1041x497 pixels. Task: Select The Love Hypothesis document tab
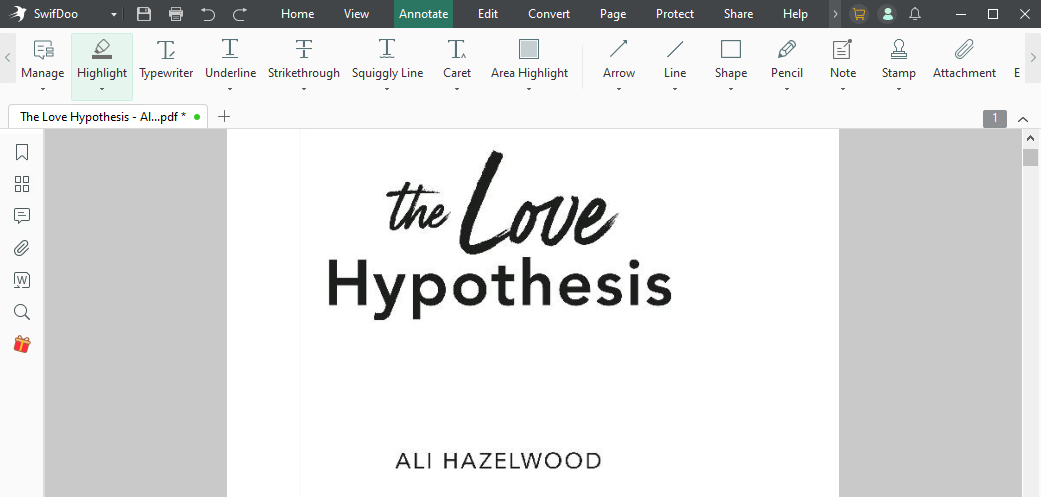coord(108,117)
